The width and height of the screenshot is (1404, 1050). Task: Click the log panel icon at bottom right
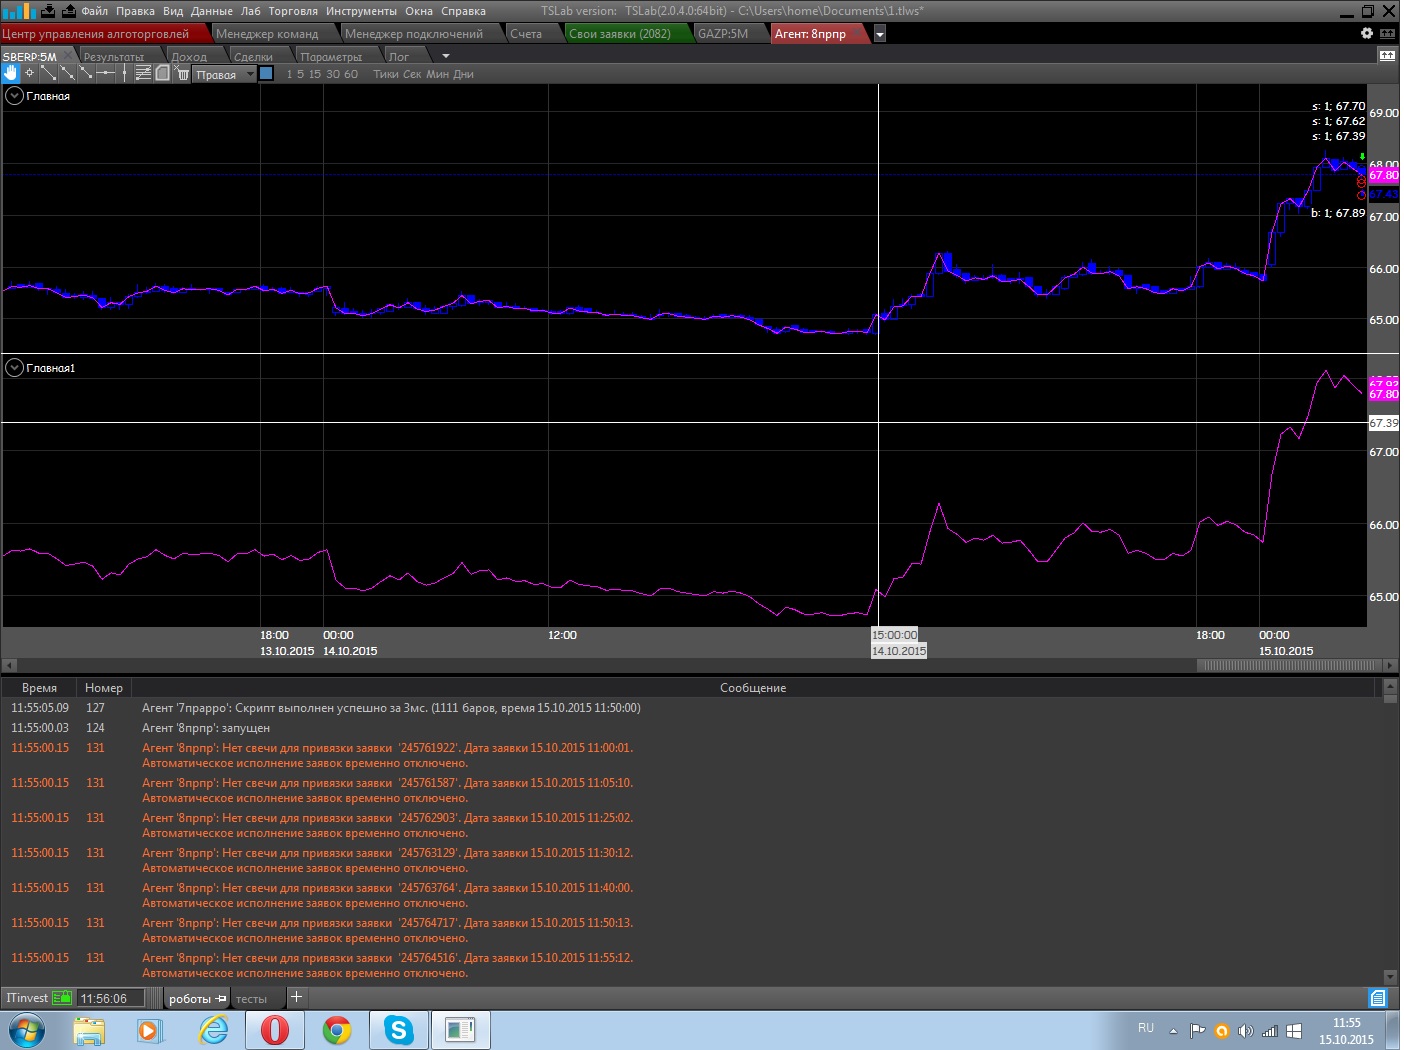(1378, 997)
